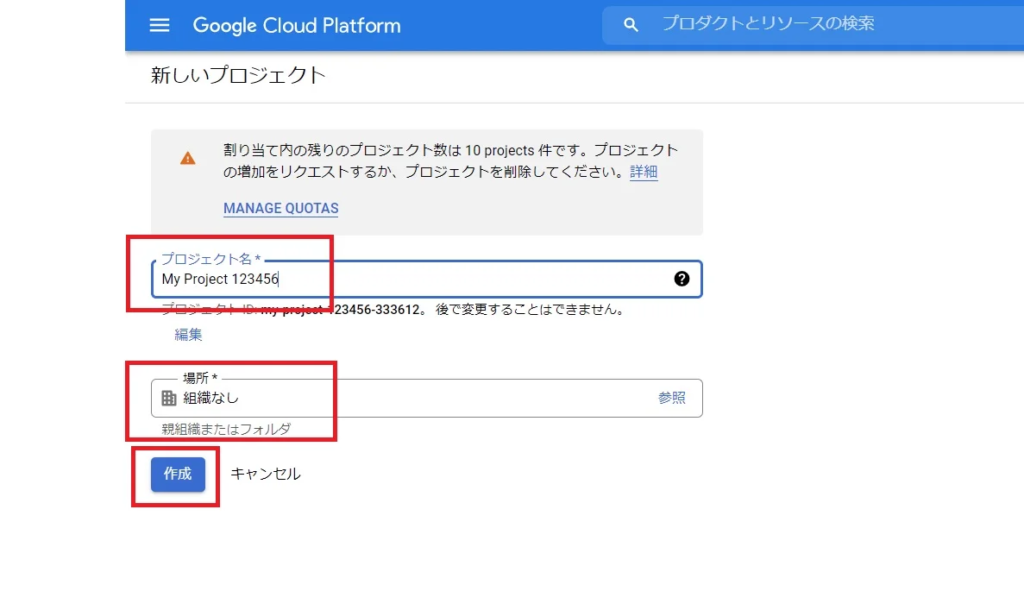Click the building icon in 場所 field
1024x610 pixels.
pos(169,398)
